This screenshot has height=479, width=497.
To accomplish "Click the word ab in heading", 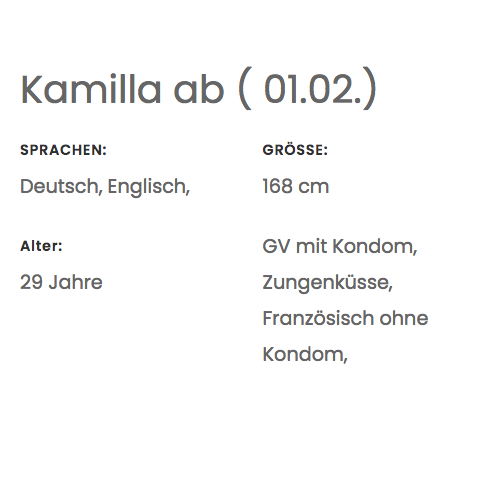I will pyautogui.click(x=199, y=89).
